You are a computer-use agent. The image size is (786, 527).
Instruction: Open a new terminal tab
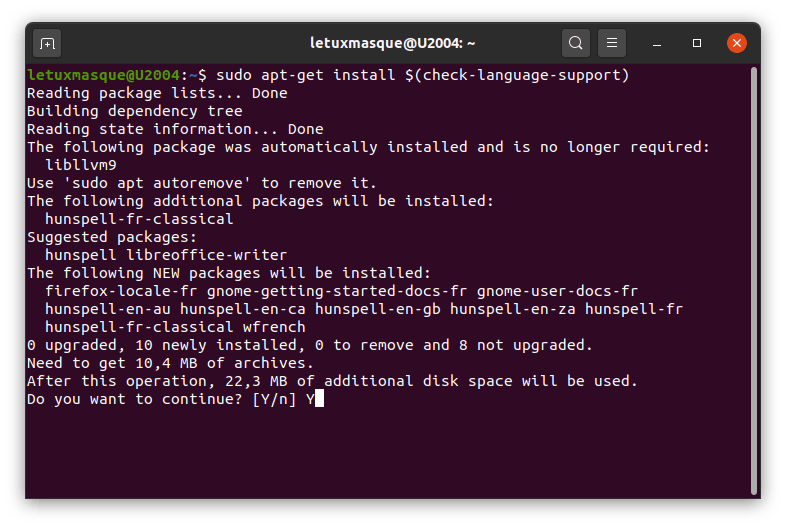pos(47,44)
